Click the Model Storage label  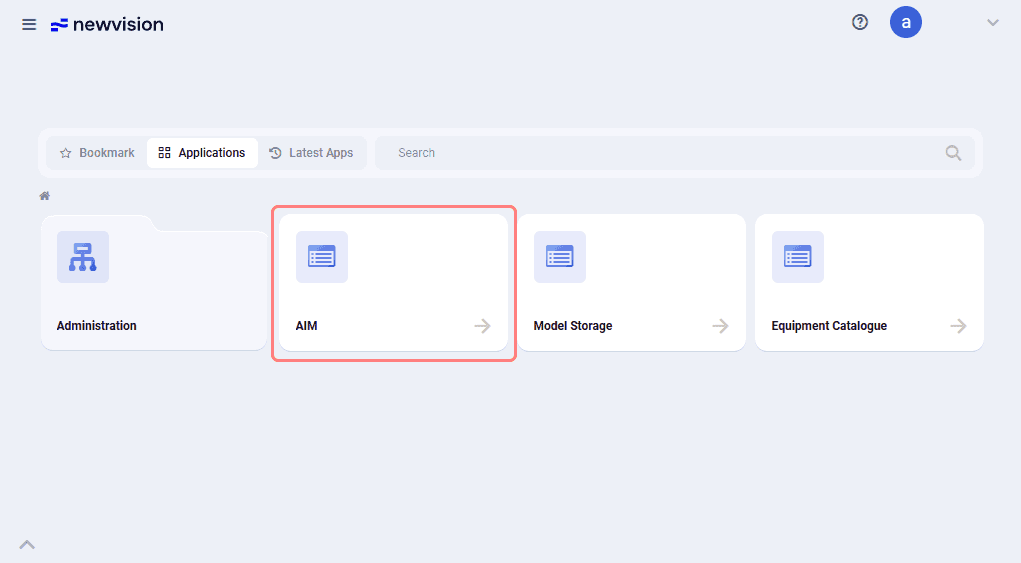click(573, 326)
